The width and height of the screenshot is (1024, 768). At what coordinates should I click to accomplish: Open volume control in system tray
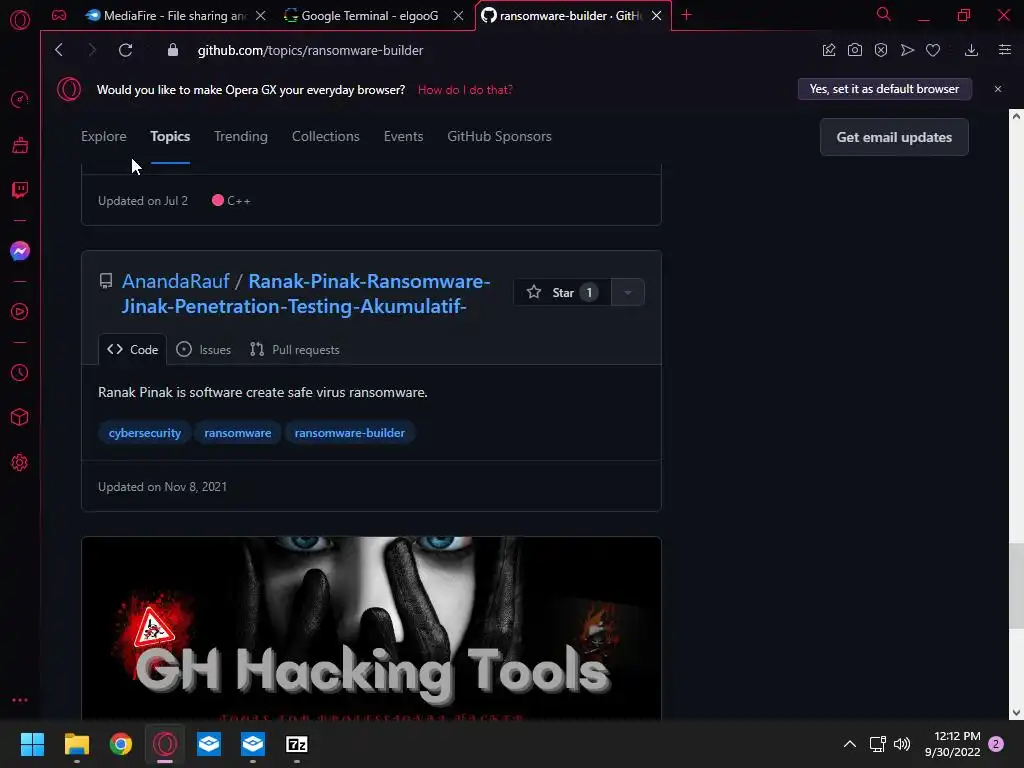tap(902, 744)
